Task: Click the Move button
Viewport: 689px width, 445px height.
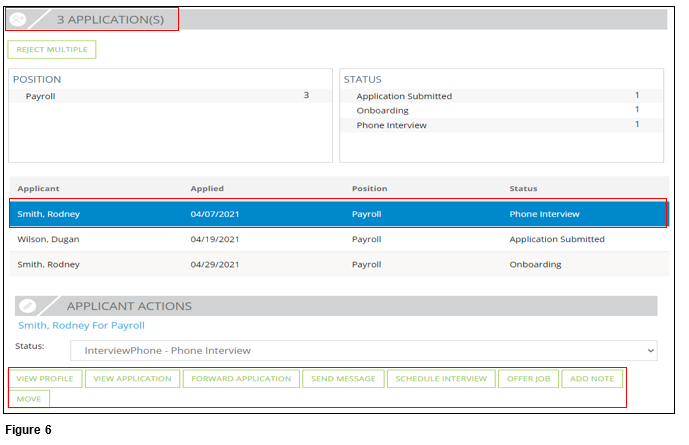Action: coord(29,398)
